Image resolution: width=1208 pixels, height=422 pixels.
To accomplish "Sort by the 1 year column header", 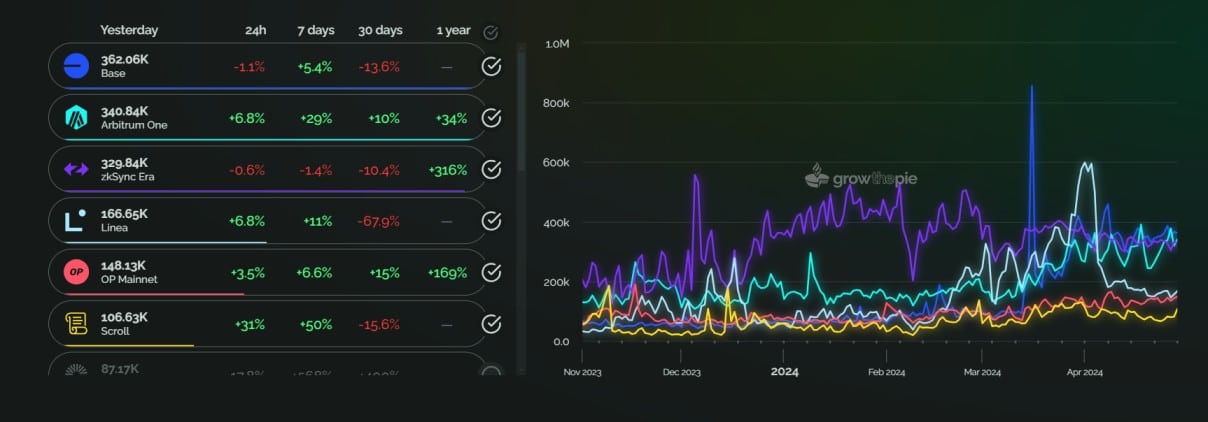I will point(453,30).
